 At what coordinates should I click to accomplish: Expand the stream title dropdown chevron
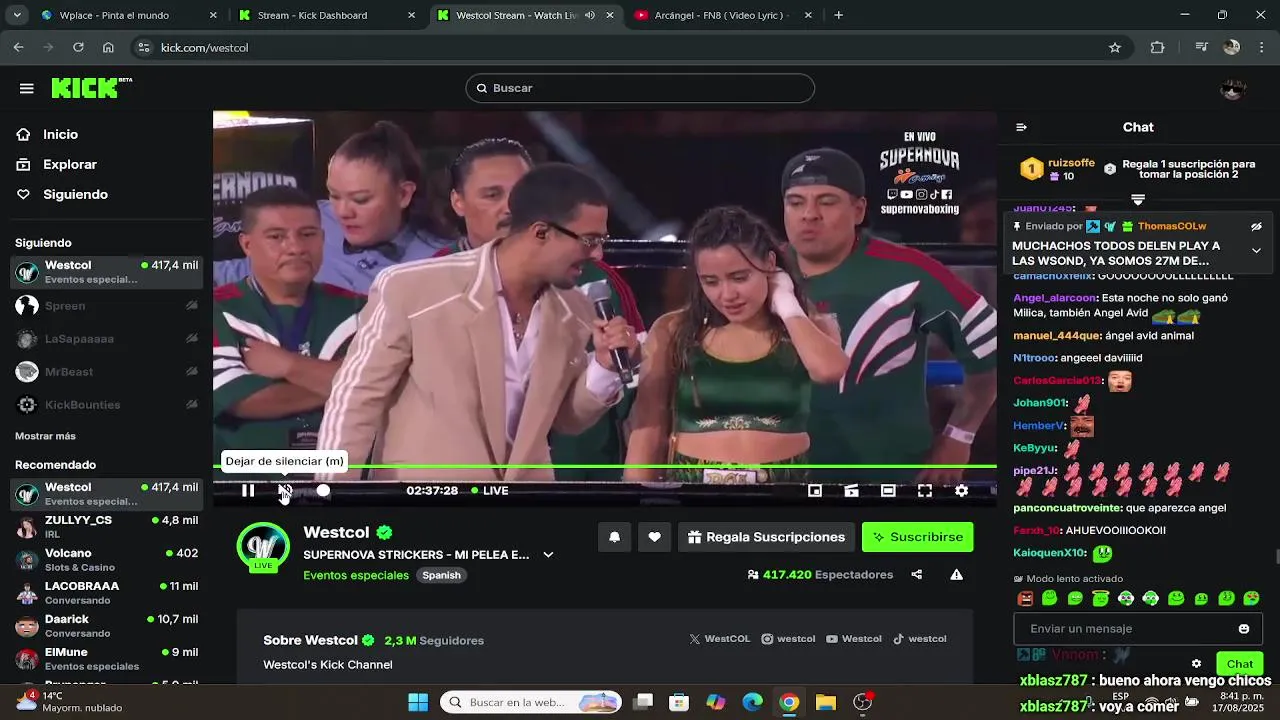[x=548, y=555]
